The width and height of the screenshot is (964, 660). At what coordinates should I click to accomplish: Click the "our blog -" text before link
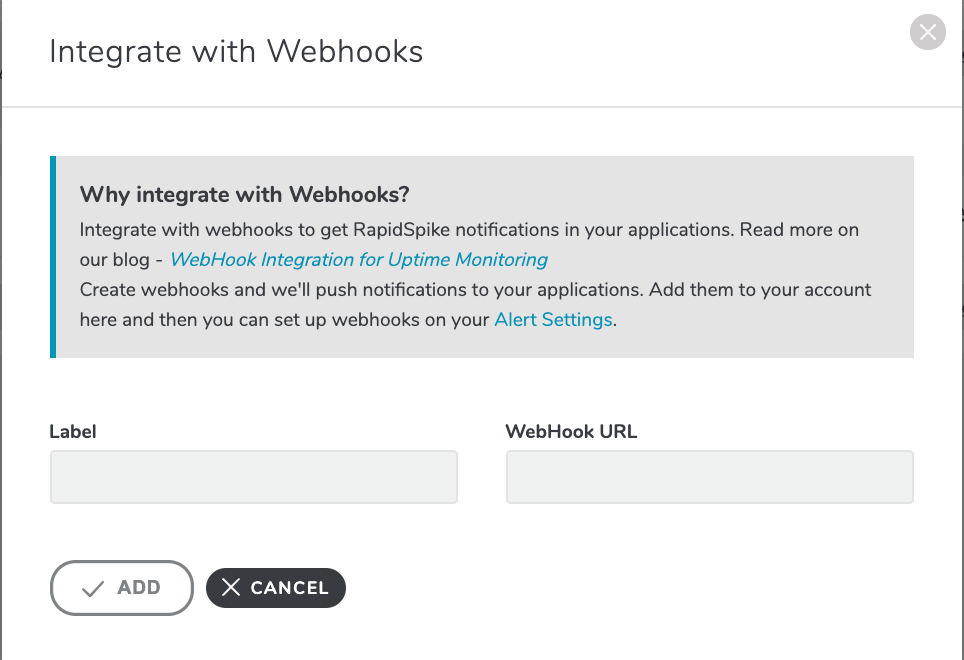point(121,260)
